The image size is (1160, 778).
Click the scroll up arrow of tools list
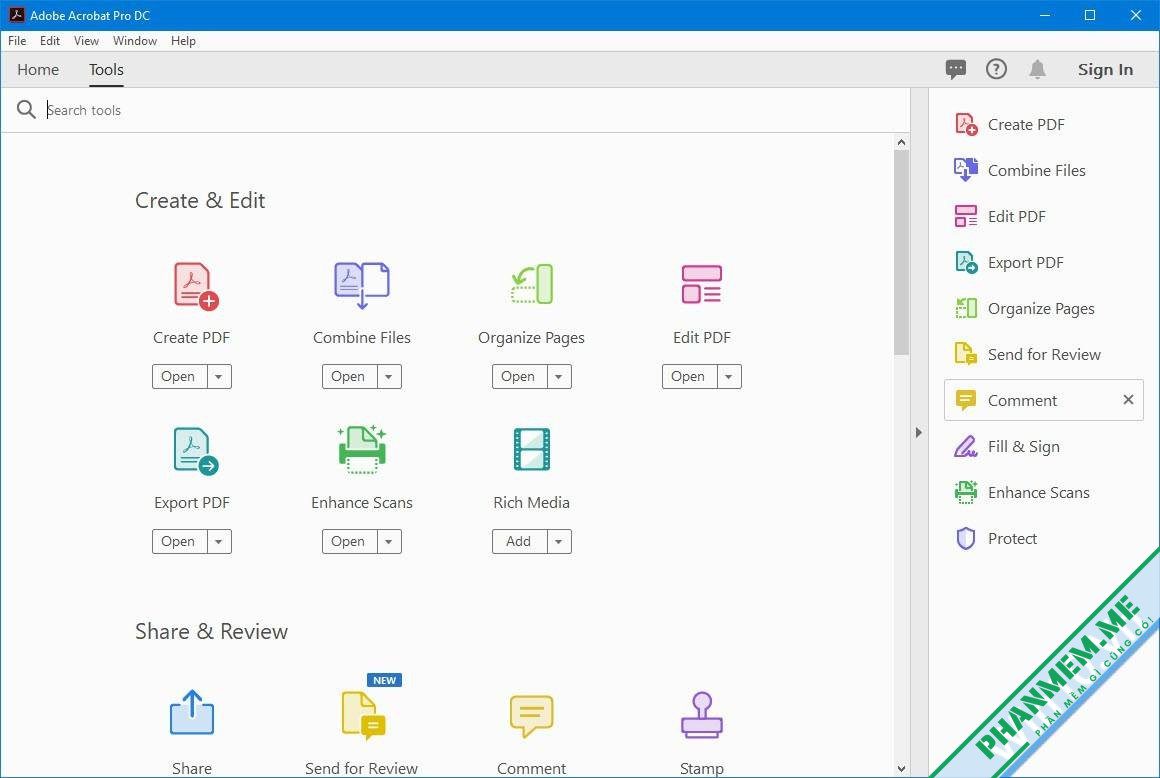901,142
